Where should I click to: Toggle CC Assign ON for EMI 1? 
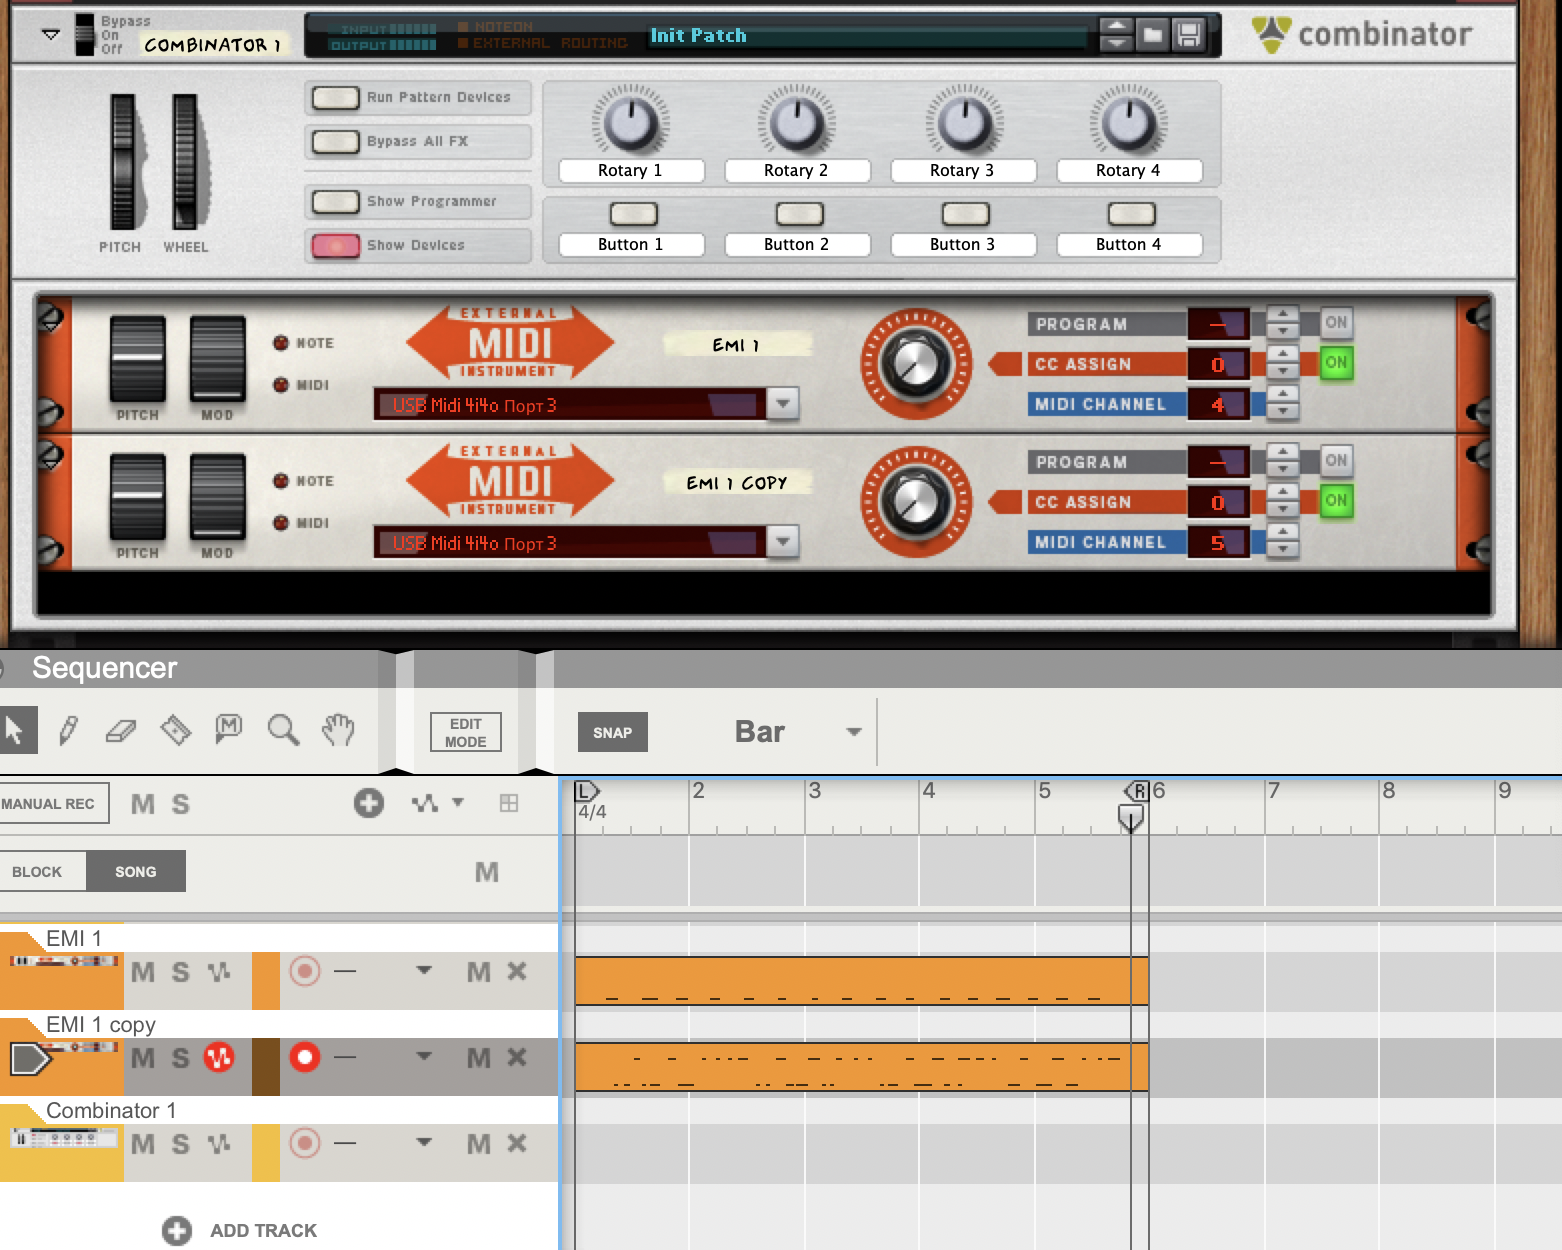[x=1336, y=362]
